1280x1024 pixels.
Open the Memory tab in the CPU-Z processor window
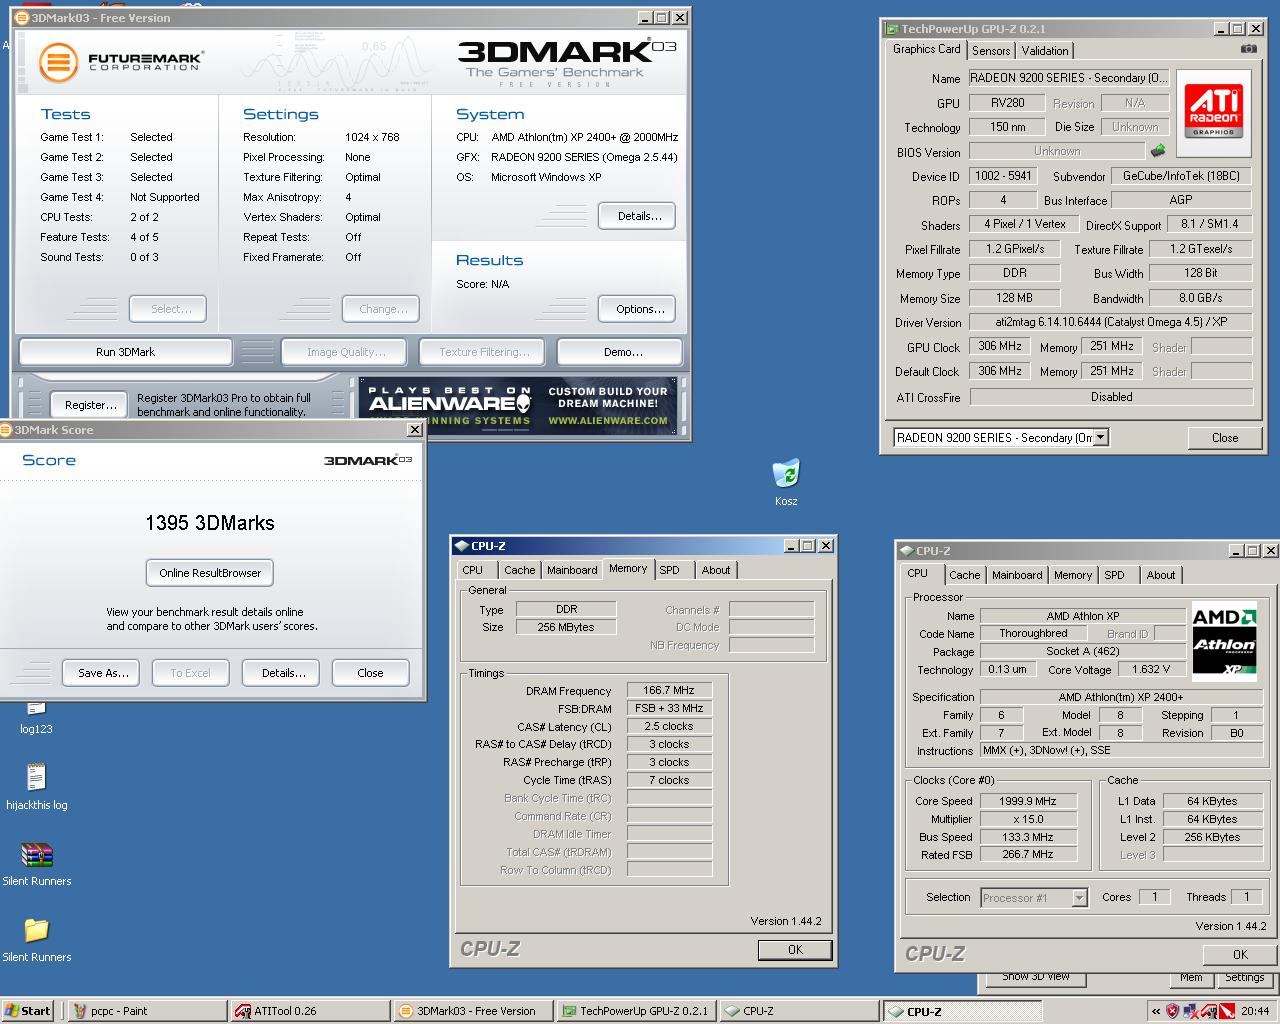pyautogui.click(x=1073, y=575)
